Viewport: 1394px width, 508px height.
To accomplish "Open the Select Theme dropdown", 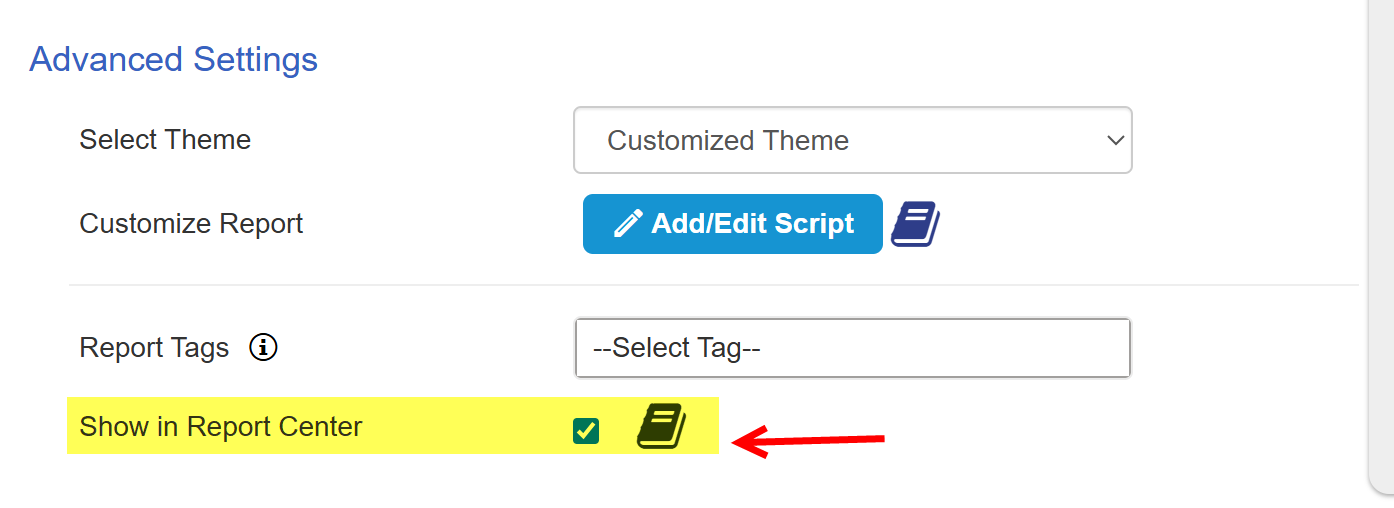I will click(852, 140).
